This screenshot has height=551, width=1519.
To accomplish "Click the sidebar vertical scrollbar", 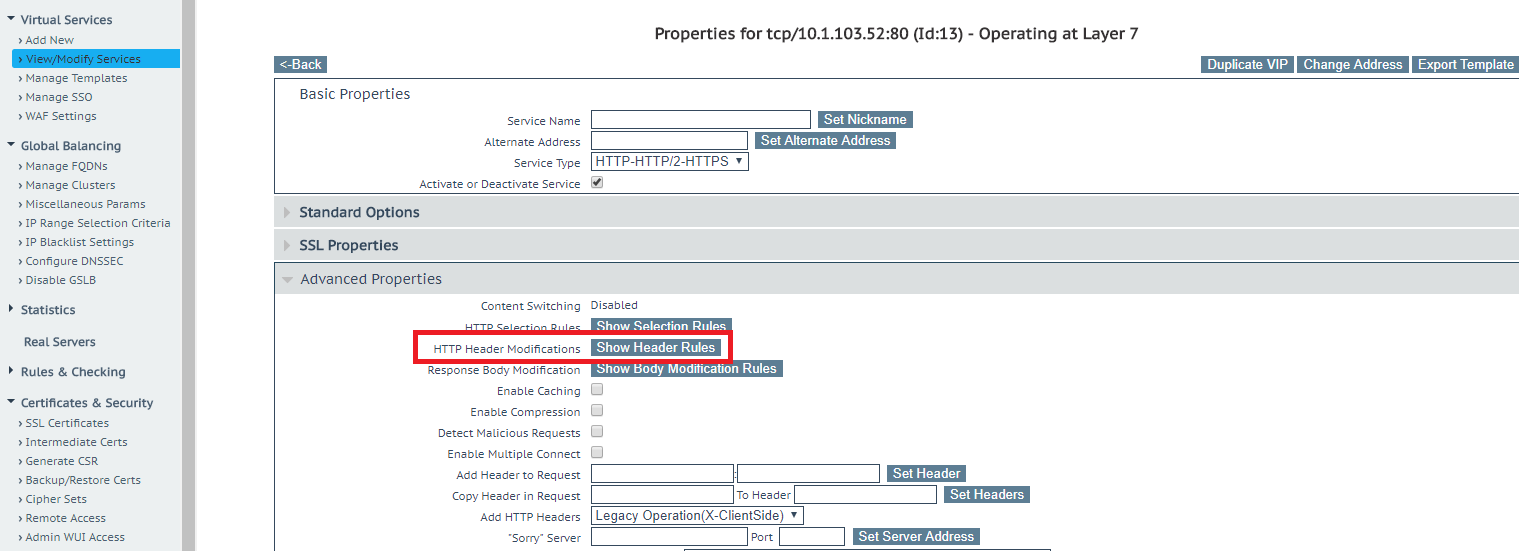I will tap(188, 275).
